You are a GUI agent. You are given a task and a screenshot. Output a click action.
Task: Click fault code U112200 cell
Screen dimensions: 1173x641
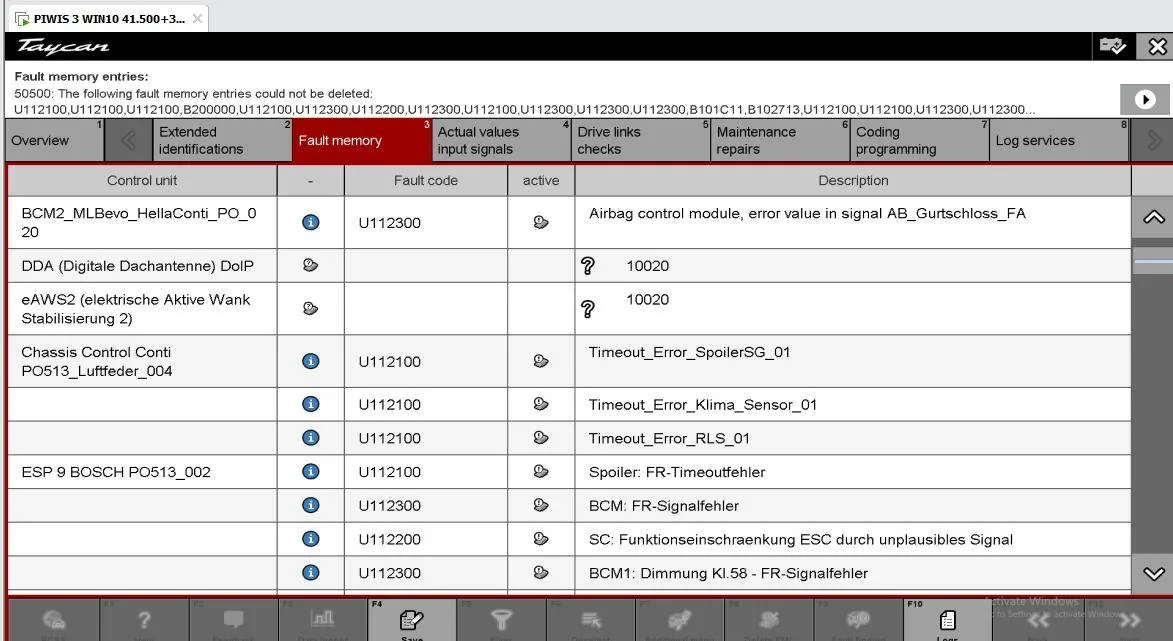[x=426, y=539]
